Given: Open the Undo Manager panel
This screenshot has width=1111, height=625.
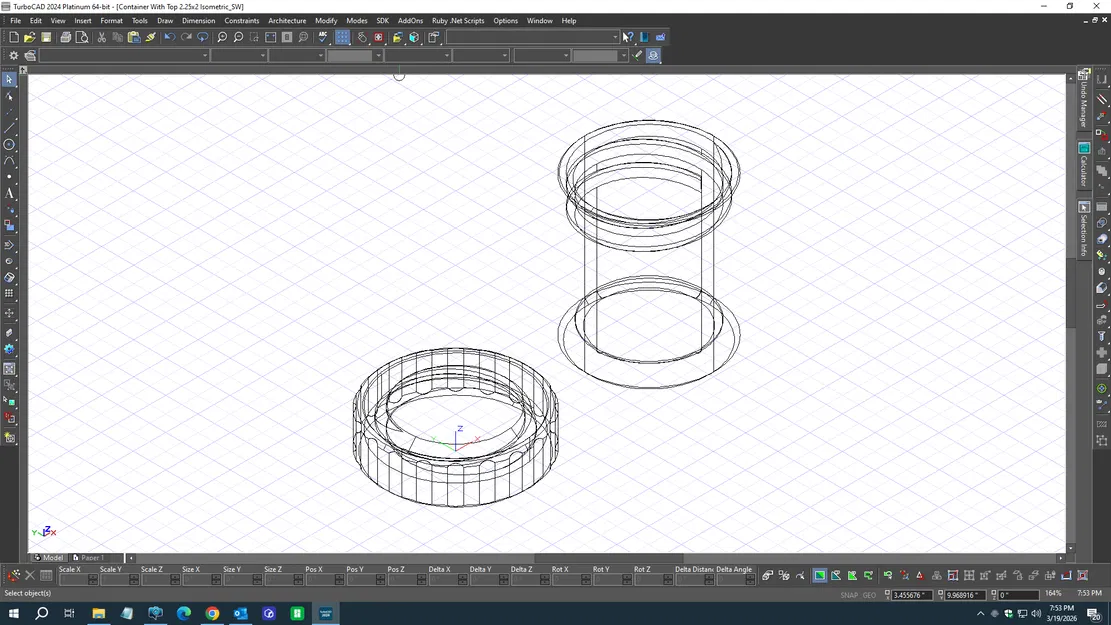Looking at the screenshot, I should pyautogui.click(x=1084, y=95).
